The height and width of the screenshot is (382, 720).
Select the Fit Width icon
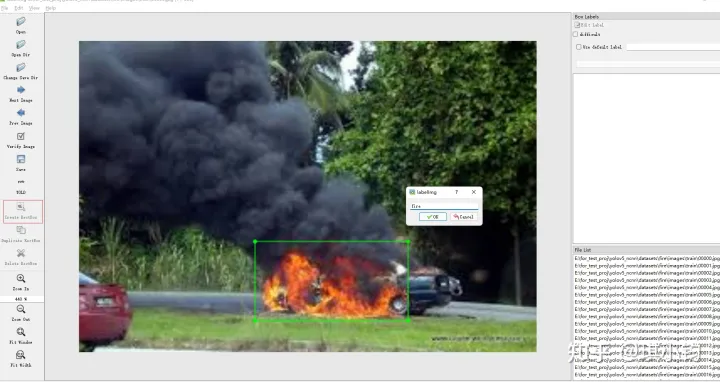(21, 355)
